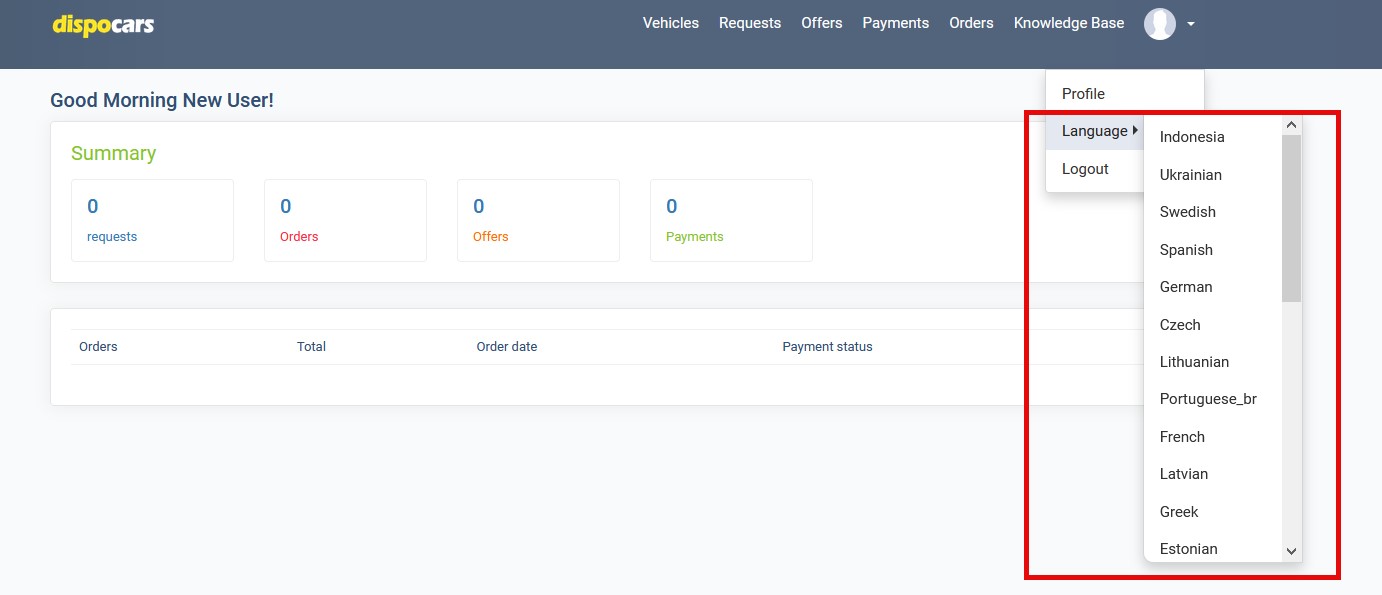Expand the Language submenu

(1095, 131)
